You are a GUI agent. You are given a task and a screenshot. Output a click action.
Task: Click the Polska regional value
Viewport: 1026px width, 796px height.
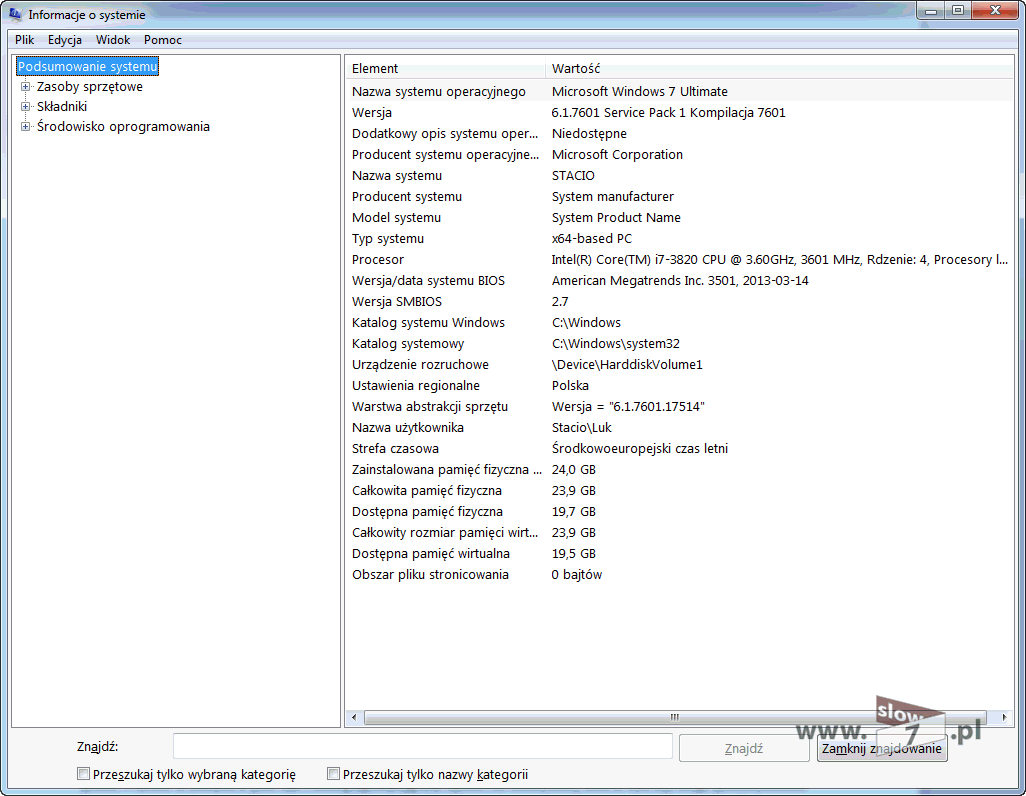click(x=570, y=385)
